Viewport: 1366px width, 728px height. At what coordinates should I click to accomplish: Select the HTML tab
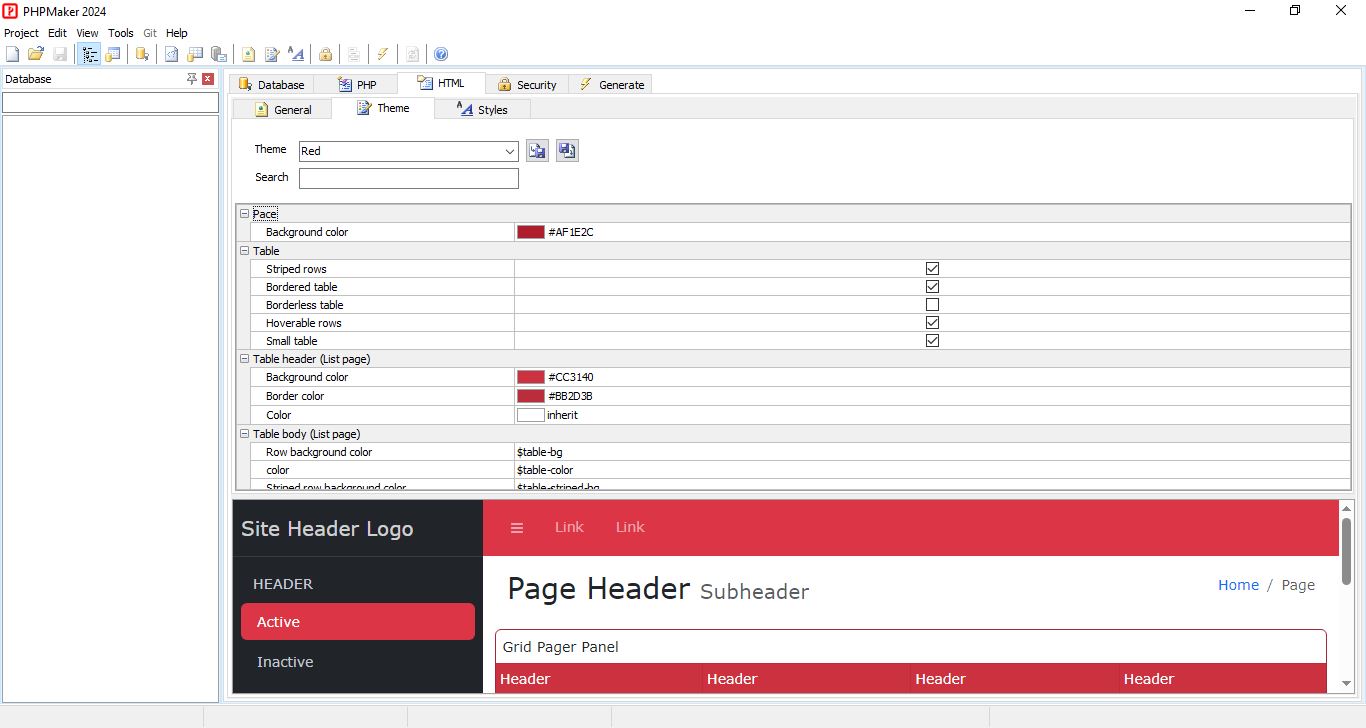click(x=441, y=83)
